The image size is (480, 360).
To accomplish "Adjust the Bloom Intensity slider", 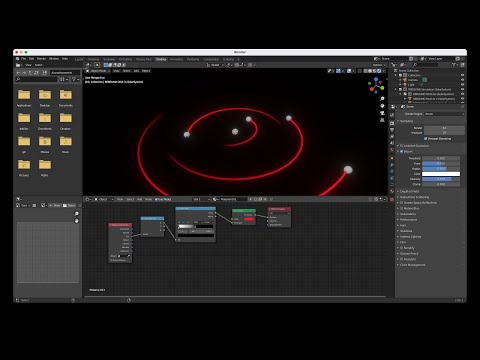I will pyautogui.click(x=441, y=179).
